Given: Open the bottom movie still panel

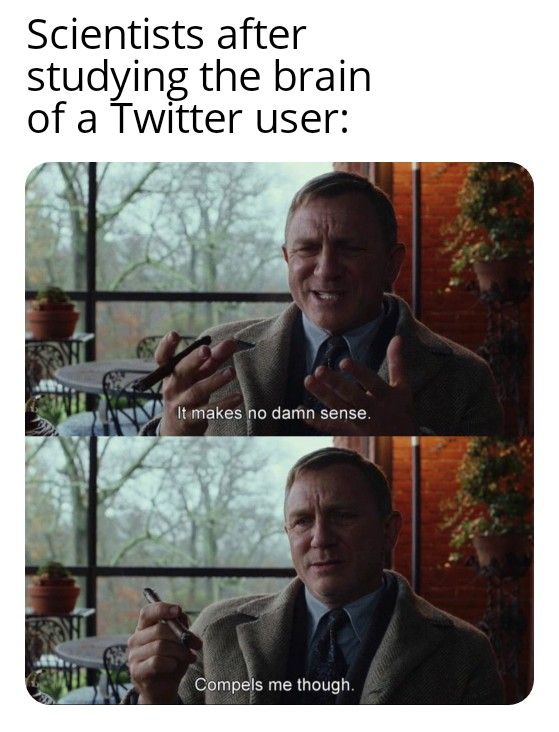Looking at the screenshot, I should coord(279,570).
